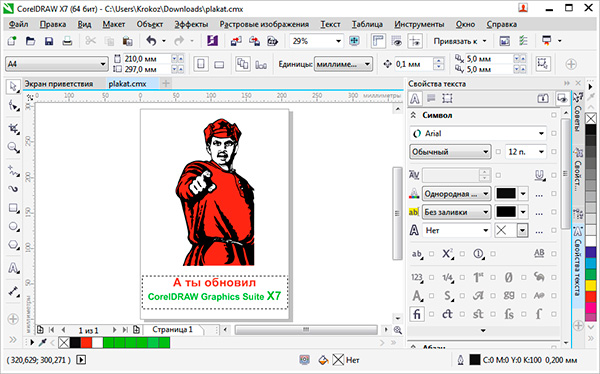600x374 pixels.
Task: Select the Parallel Dimension tool
Action: click(13, 291)
